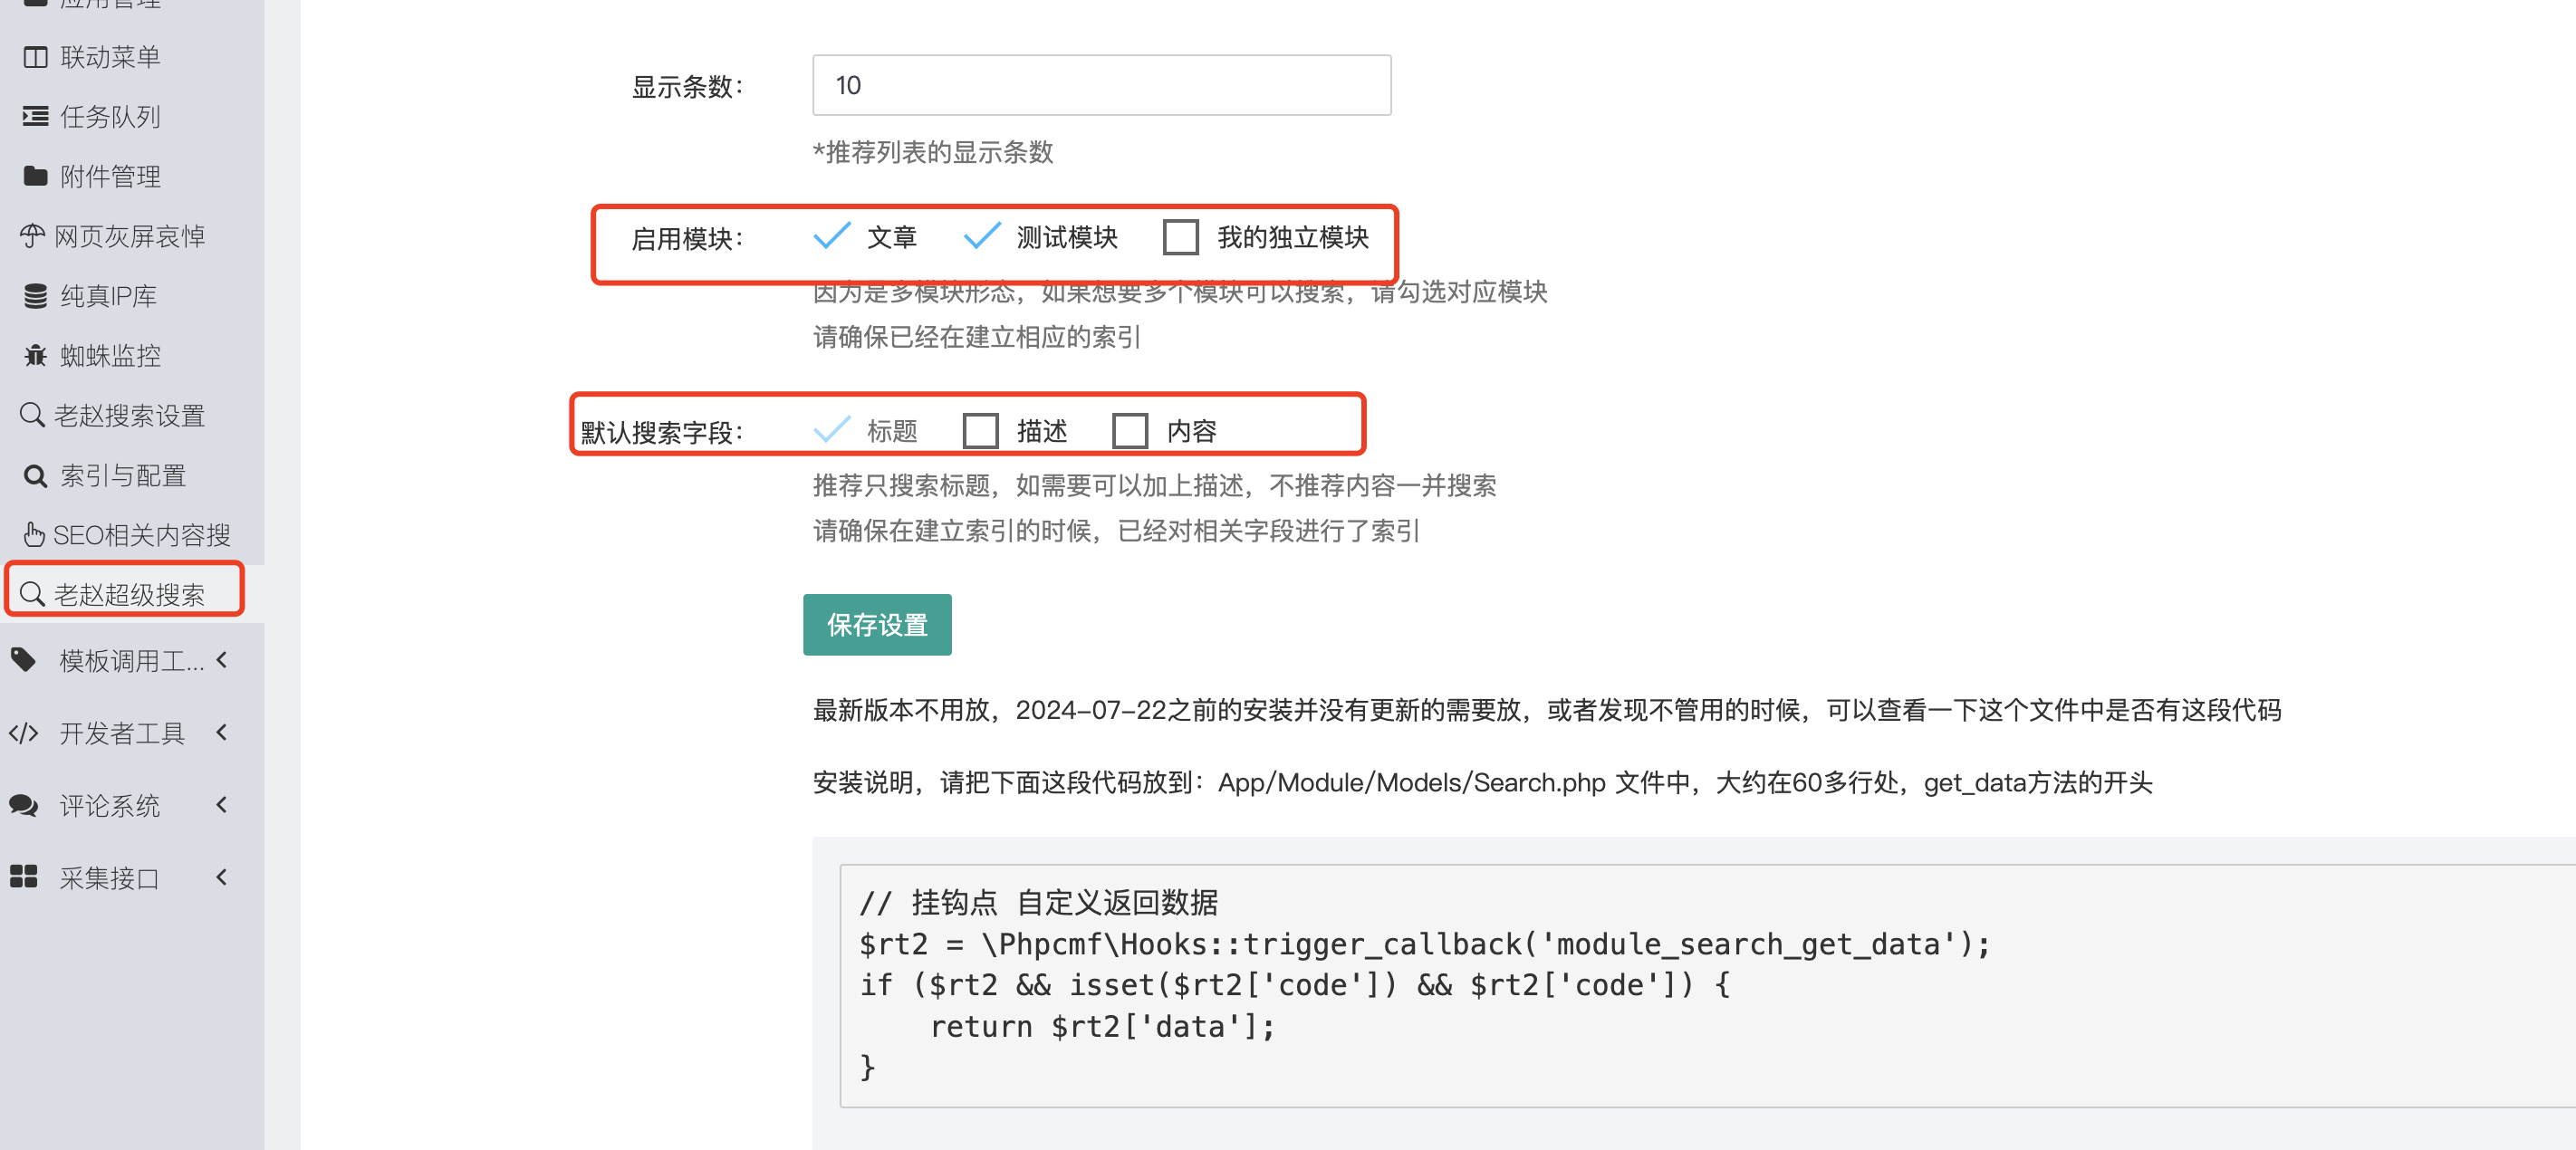The height and width of the screenshot is (1150, 2576).
Task: Expand the 开发者工具 menu chevron
Action: coord(222,733)
